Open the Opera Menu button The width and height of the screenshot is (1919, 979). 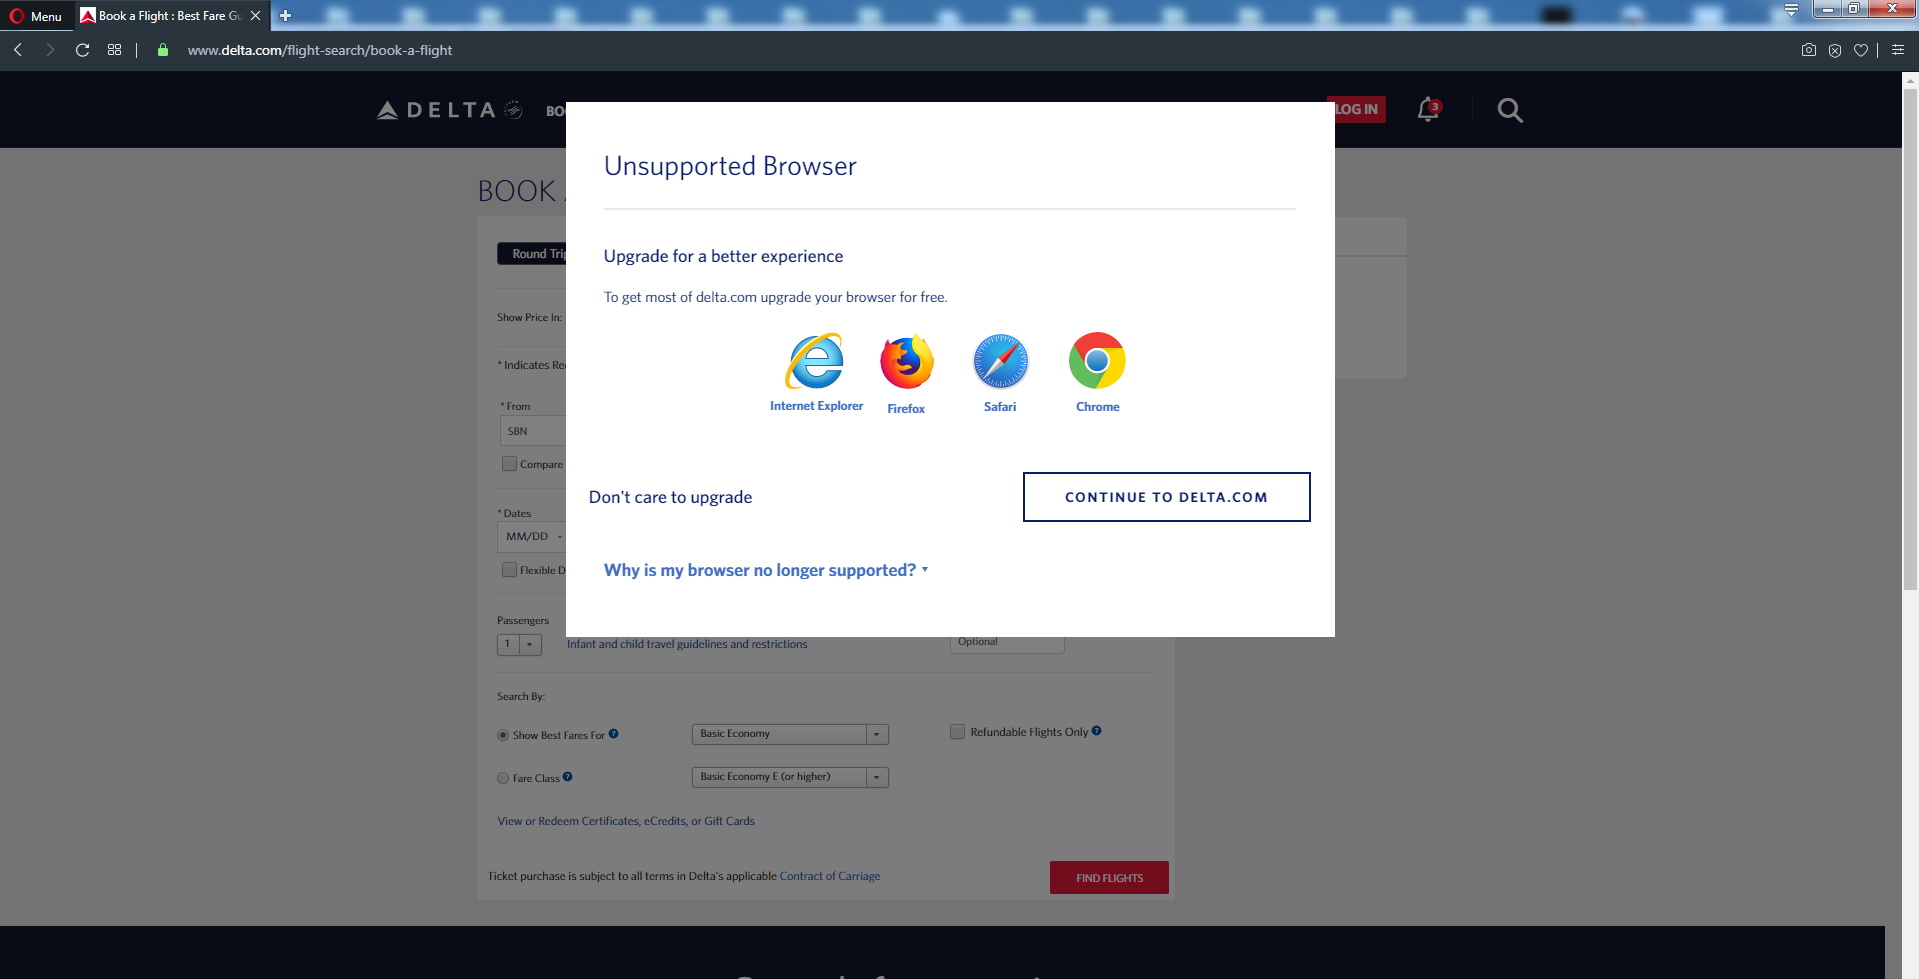[x=36, y=16]
